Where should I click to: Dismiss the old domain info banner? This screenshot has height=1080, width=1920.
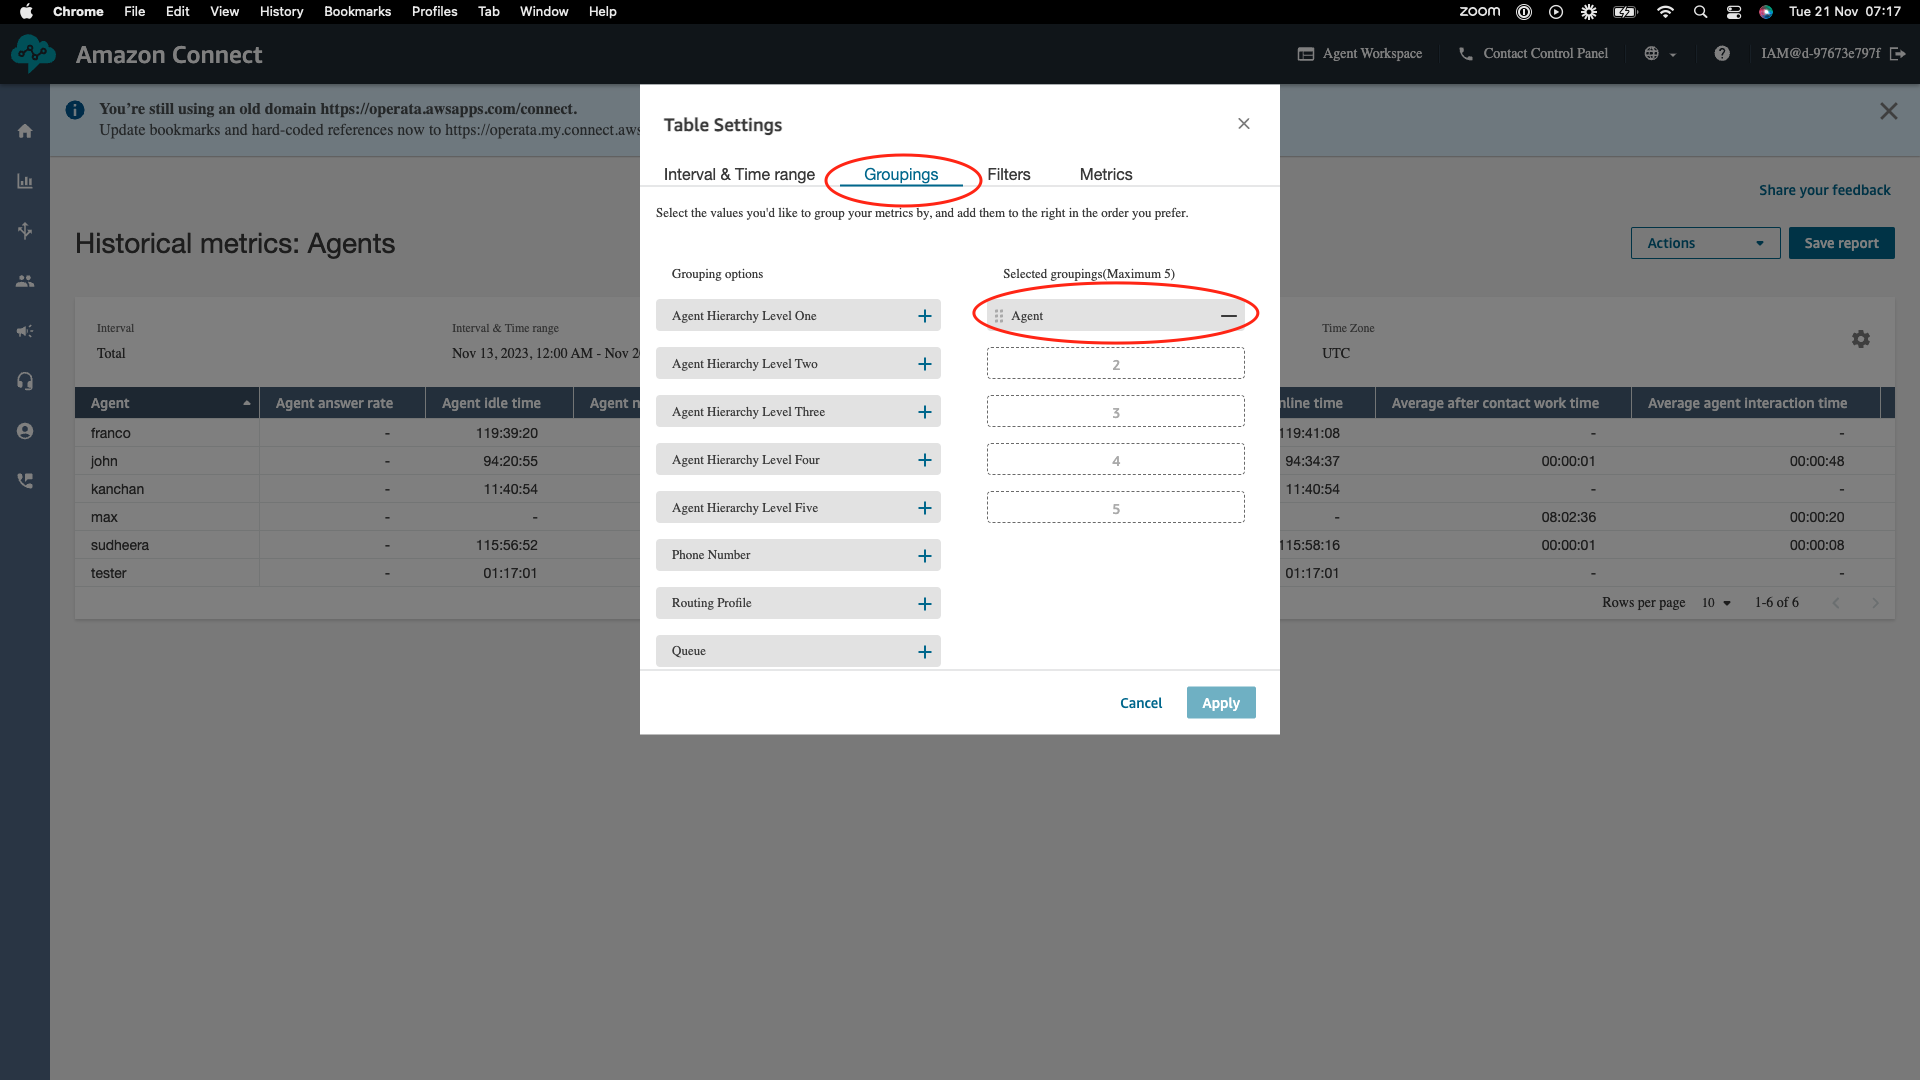point(1889,111)
